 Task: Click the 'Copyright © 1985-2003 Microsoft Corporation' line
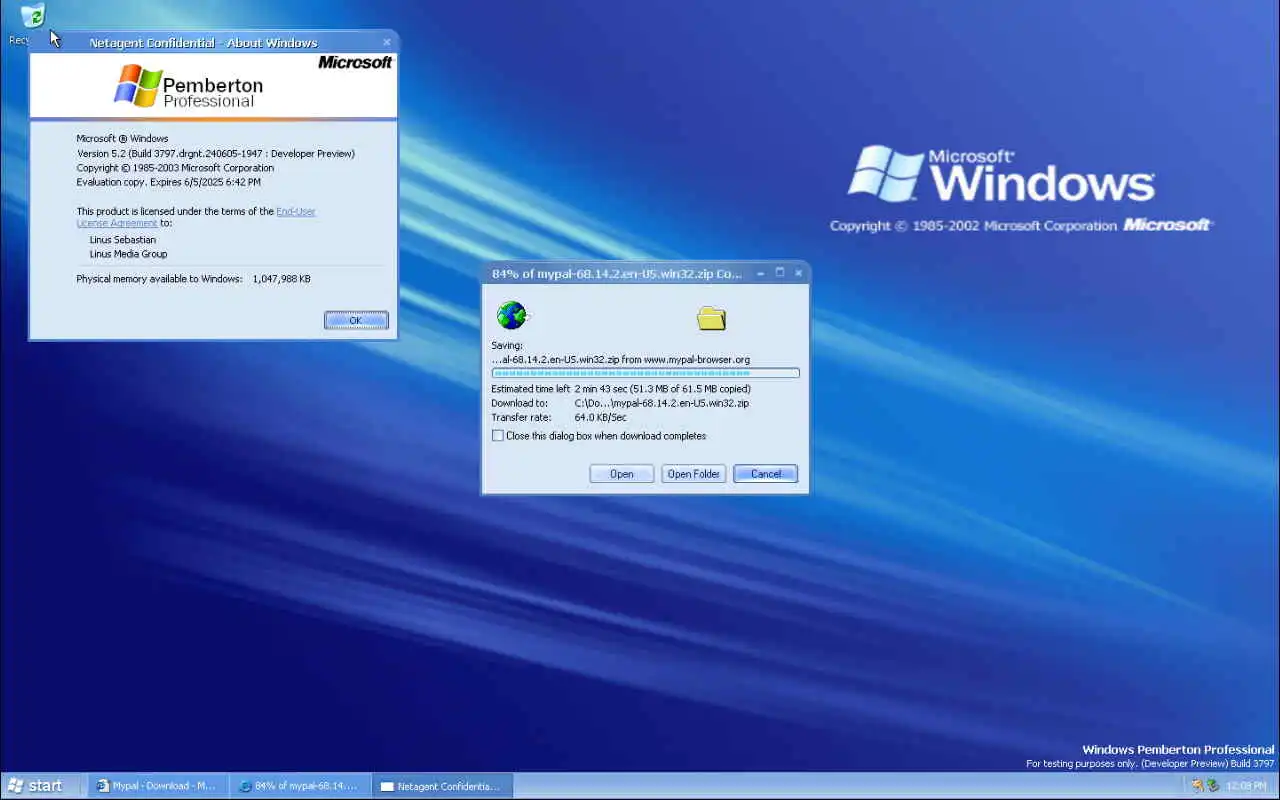coord(176,168)
